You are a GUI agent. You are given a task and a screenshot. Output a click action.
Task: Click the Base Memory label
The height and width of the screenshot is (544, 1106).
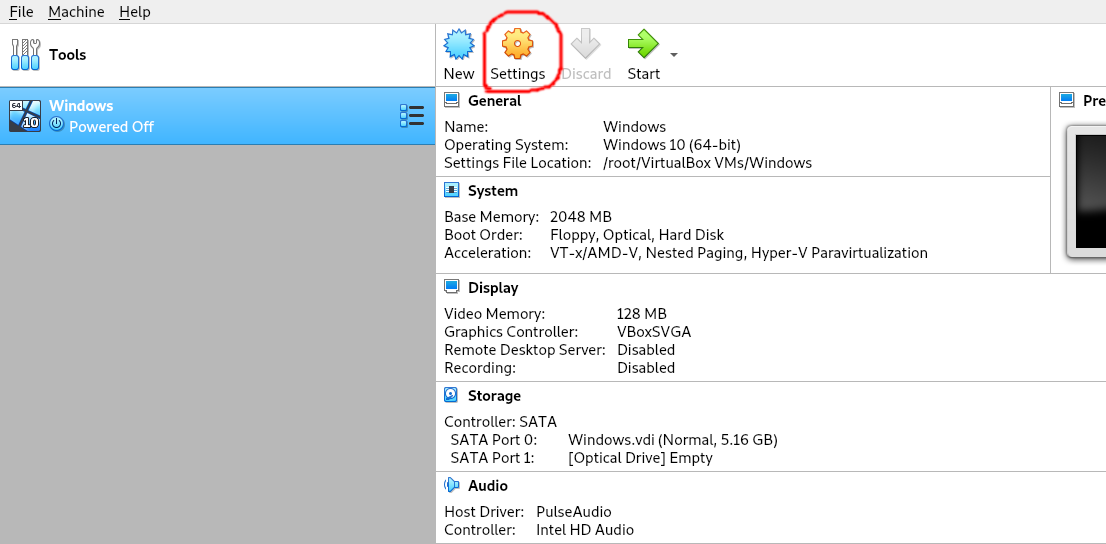492,217
